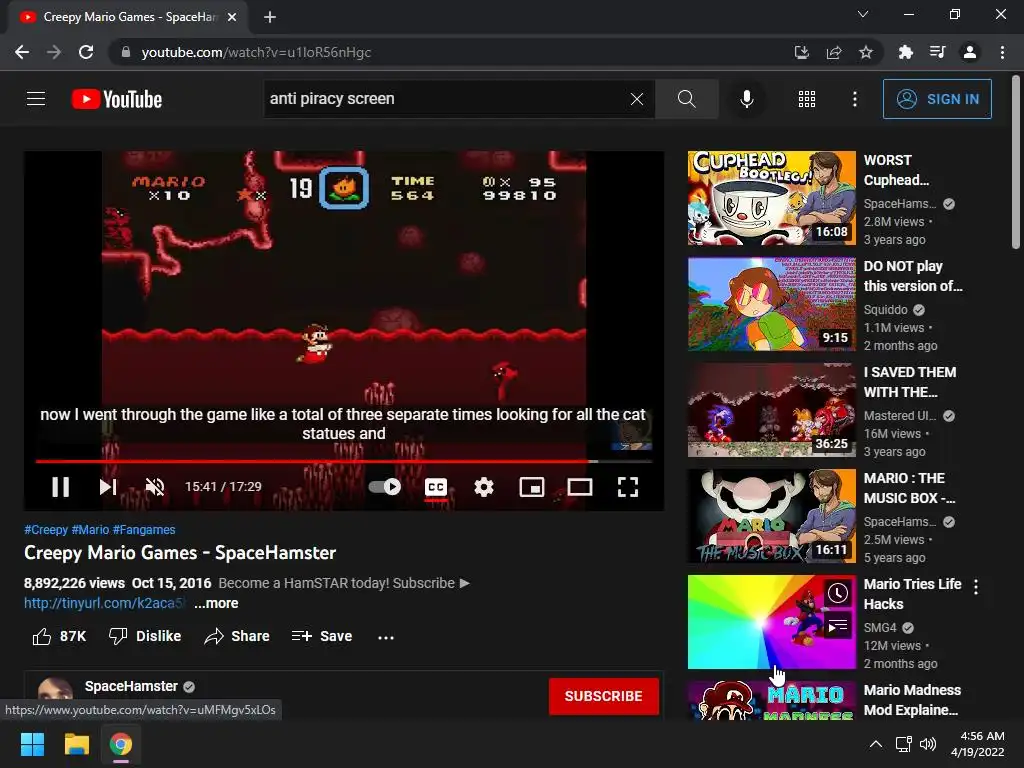
Task: Open File Explorer from taskbar
Action: (x=76, y=744)
